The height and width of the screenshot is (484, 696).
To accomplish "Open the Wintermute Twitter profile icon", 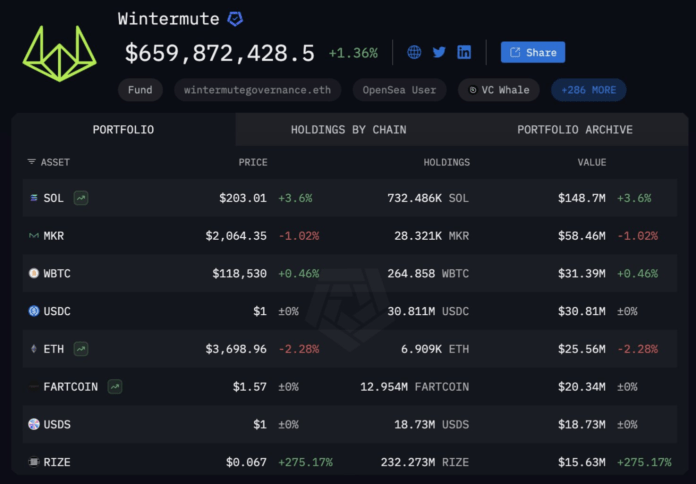I will (x=439, y=52).
